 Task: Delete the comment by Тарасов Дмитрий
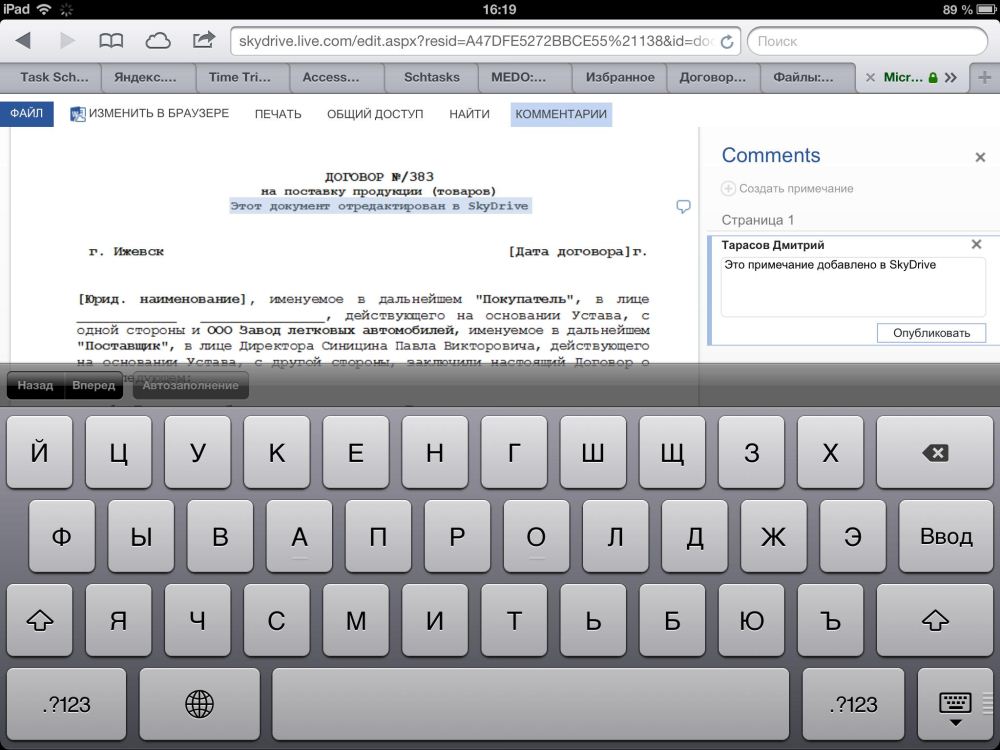pyautogui.click(x=976, y=244)
